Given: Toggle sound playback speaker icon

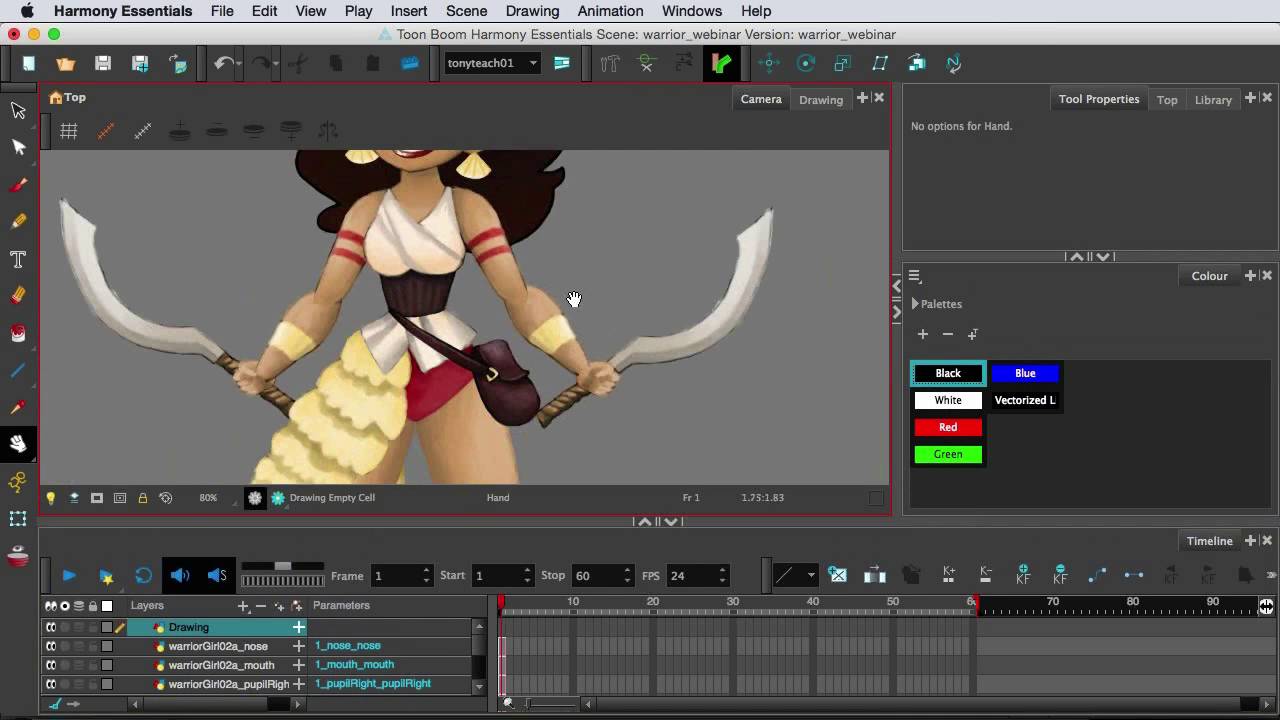Looking at the screenshot, I should coord(180,575).
